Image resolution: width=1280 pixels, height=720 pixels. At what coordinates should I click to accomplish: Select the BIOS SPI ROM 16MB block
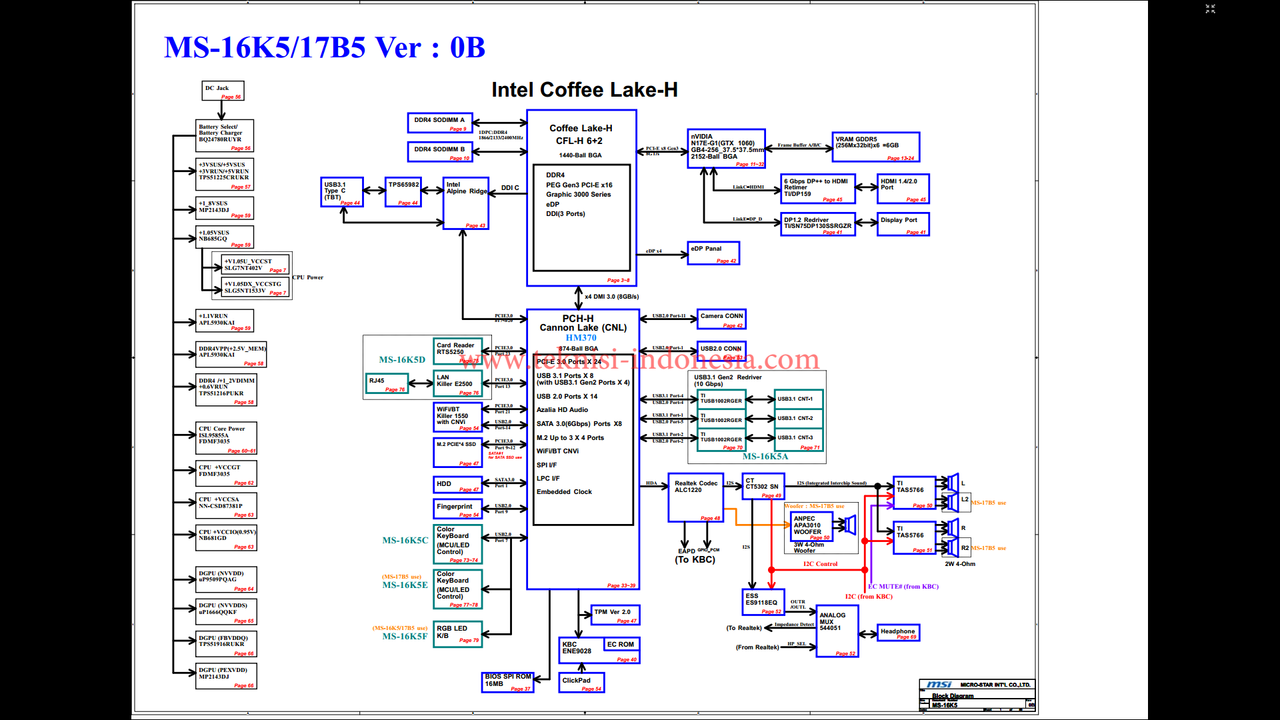(x=508, y=683)
